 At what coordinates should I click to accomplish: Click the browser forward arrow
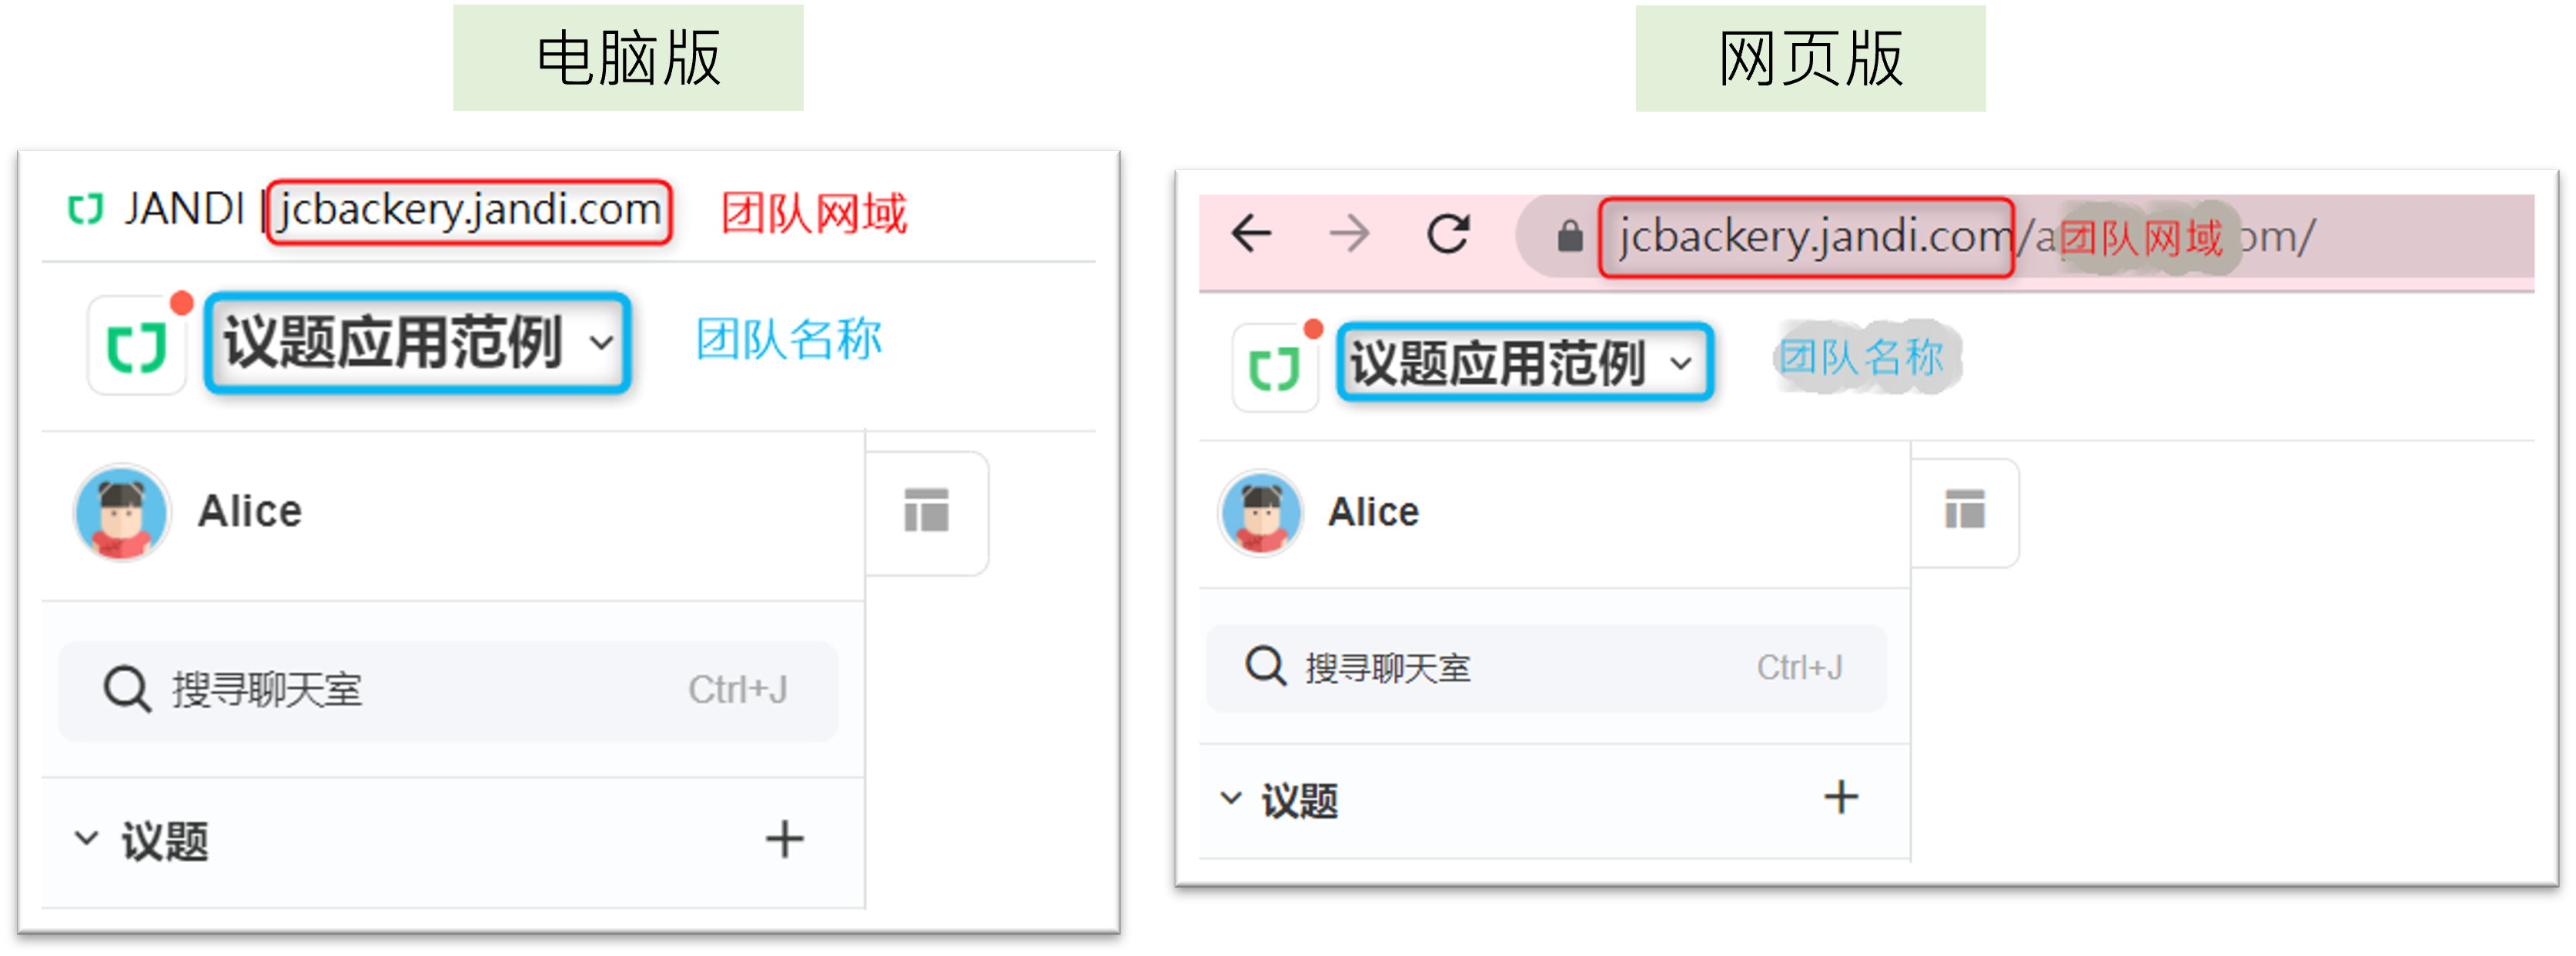[x=1349, y=234]
